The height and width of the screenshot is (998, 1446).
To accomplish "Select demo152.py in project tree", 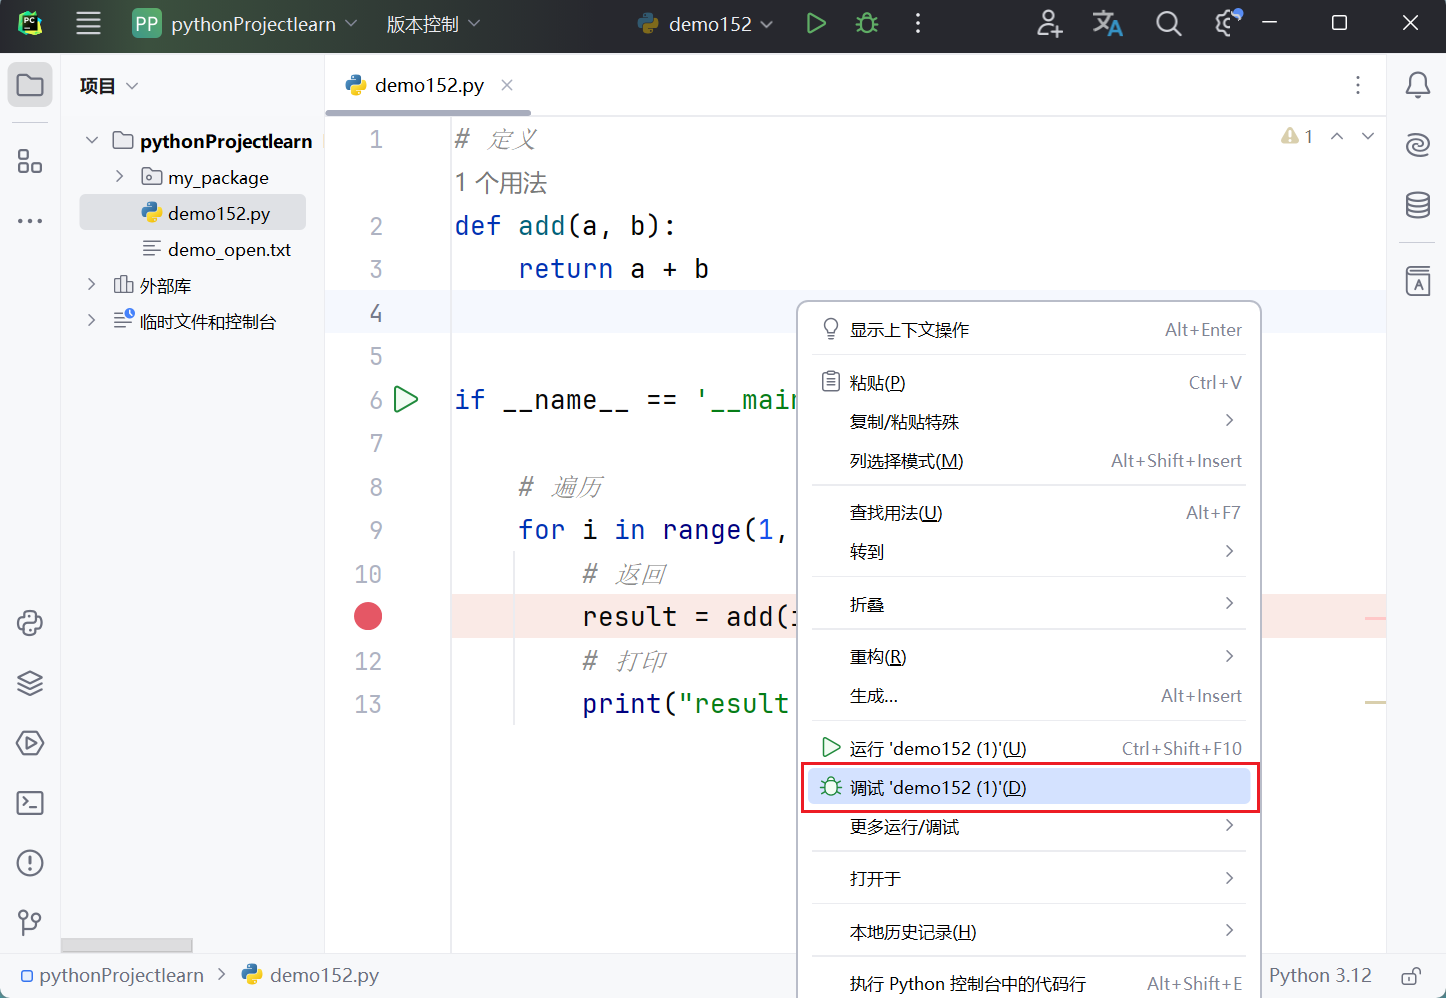I will click(x=193, y=213).
